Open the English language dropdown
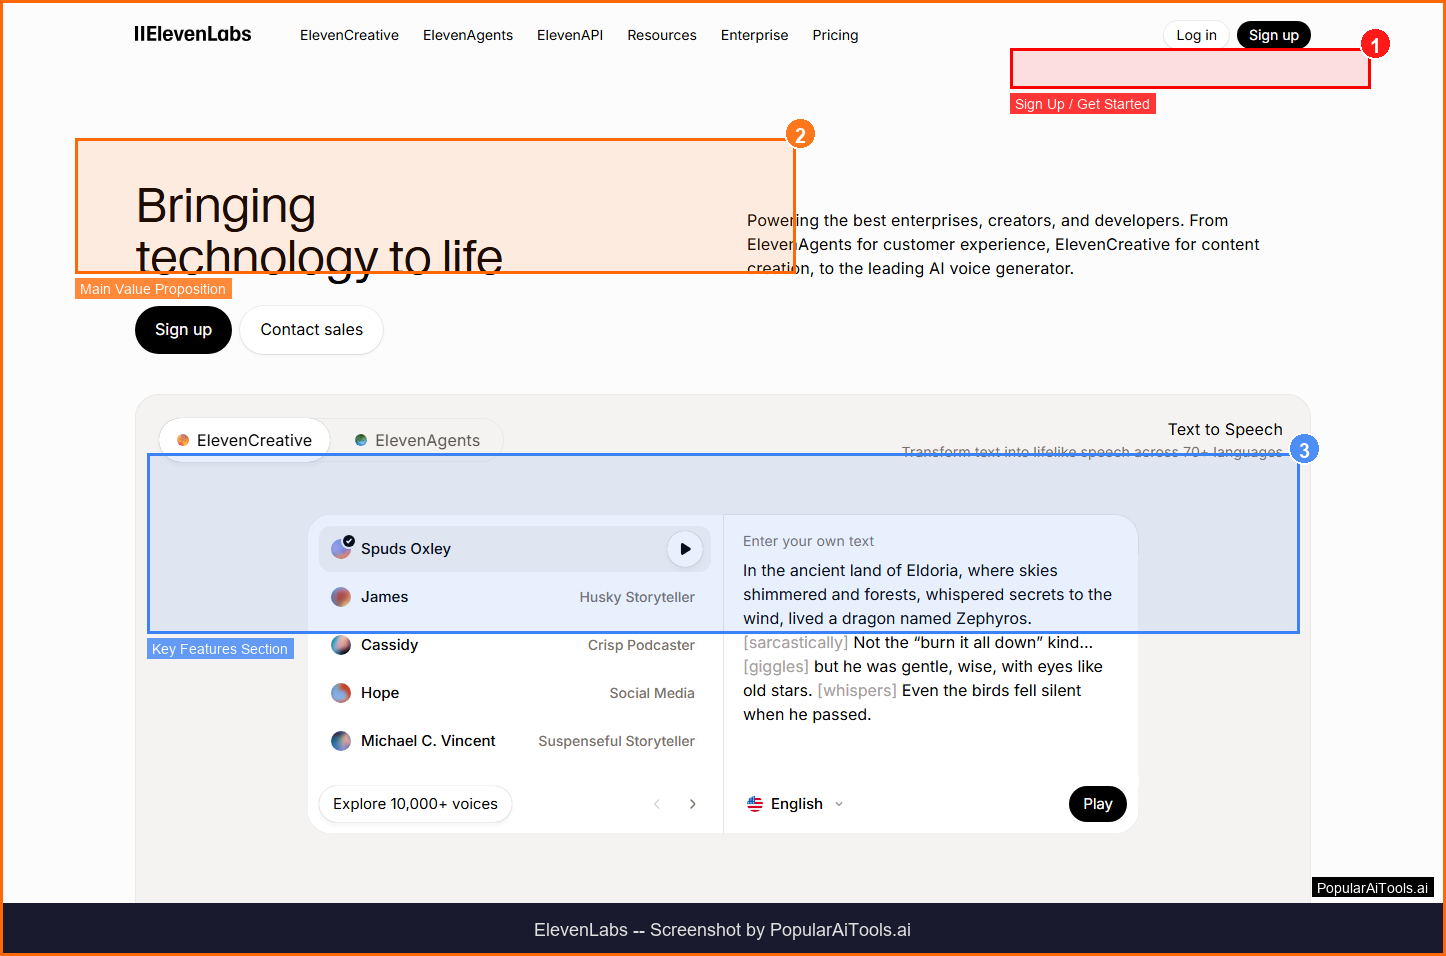 pyautogui.click(x=796, y=804)
